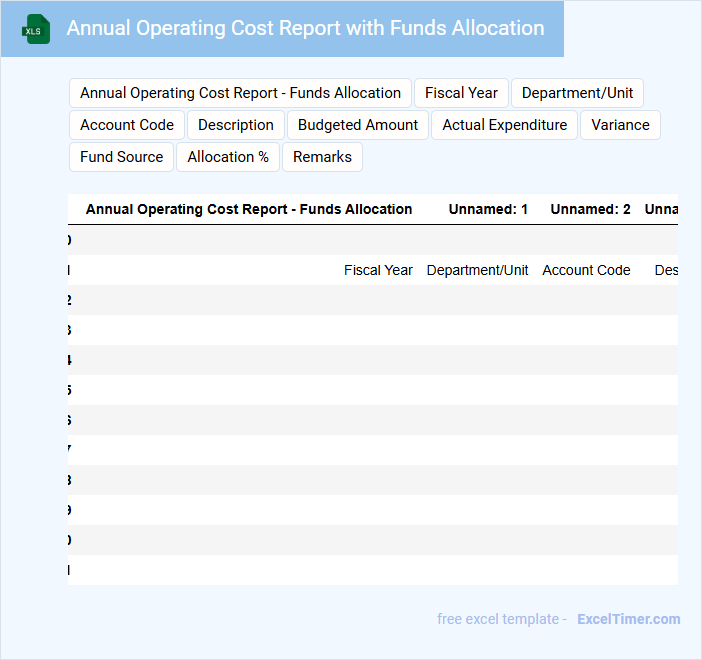Click the table's first column header title
This screenshot has height=660, width=702.
[249, 210]
